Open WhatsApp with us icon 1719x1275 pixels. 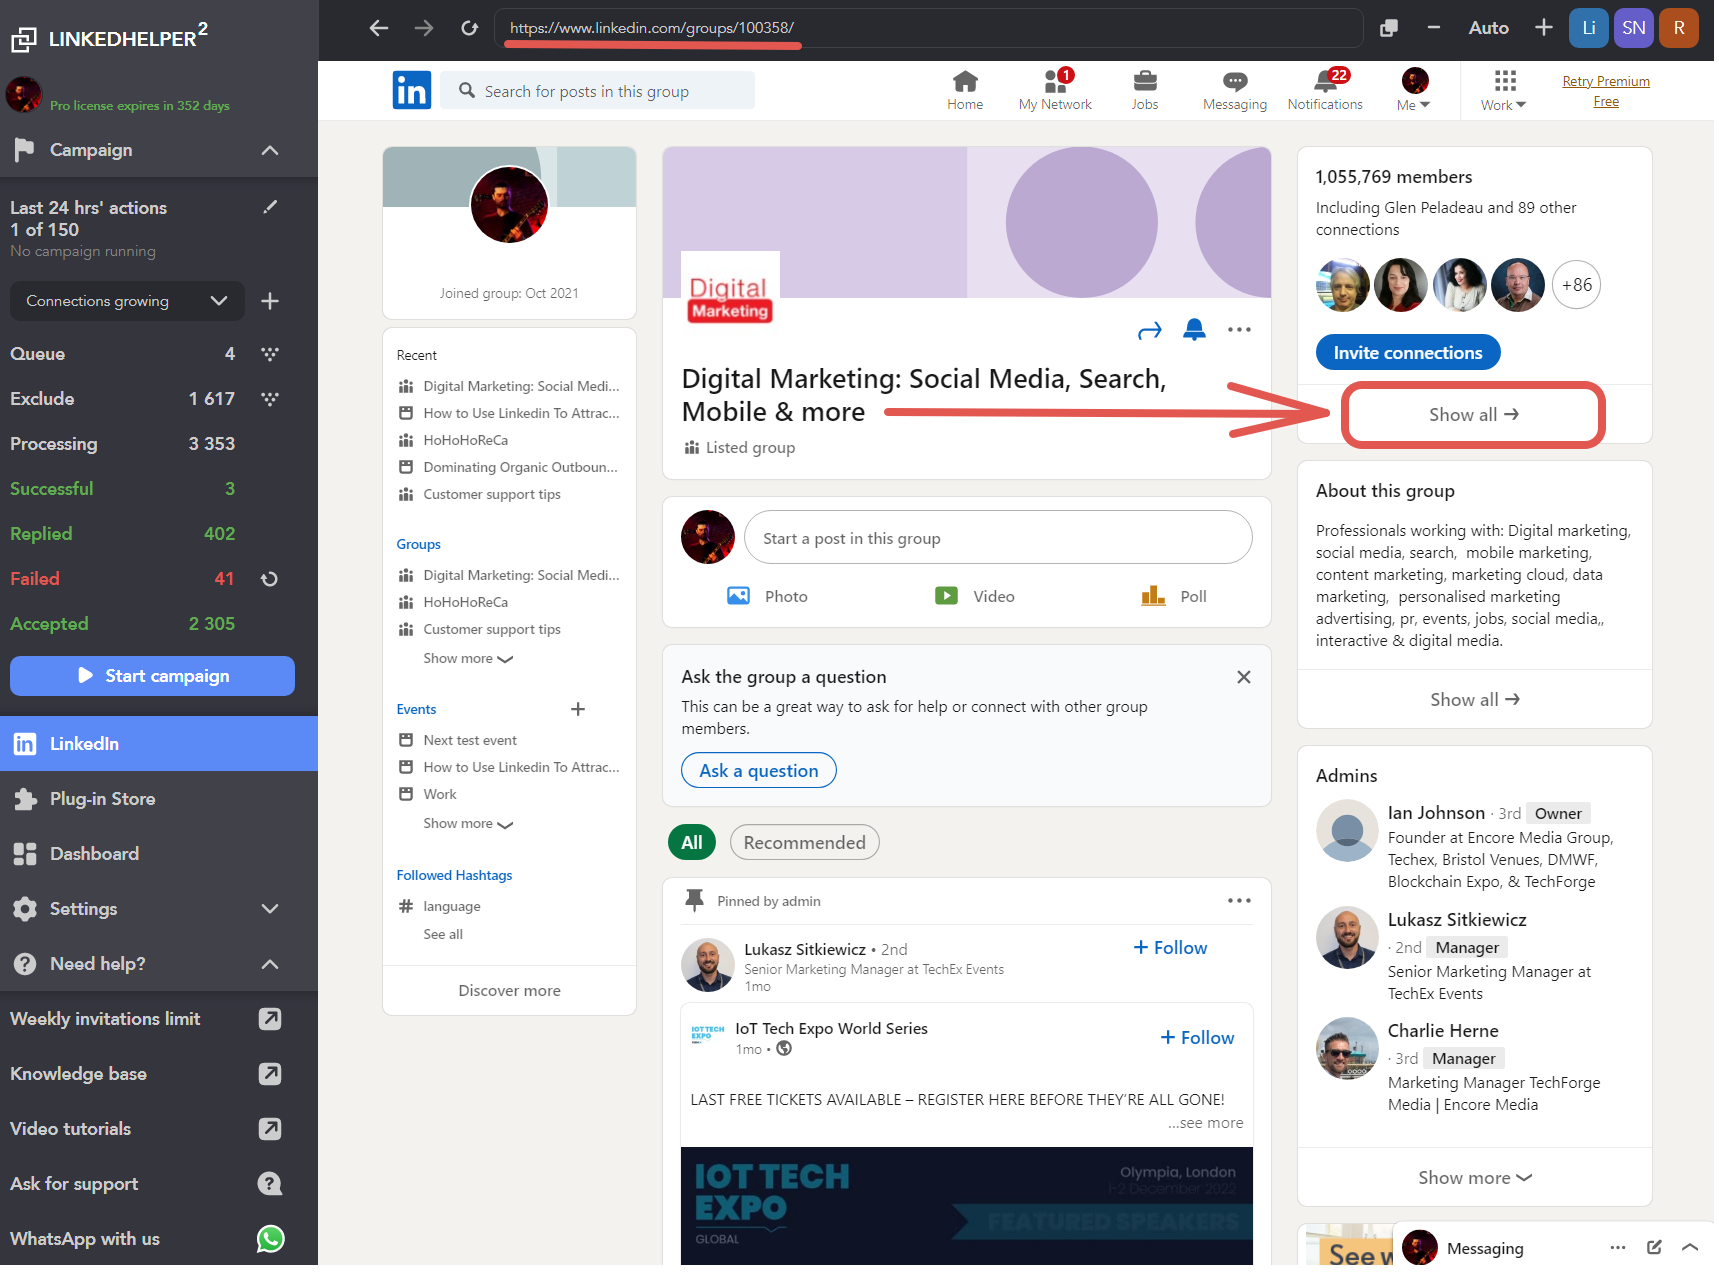(x=270, y=1239)
